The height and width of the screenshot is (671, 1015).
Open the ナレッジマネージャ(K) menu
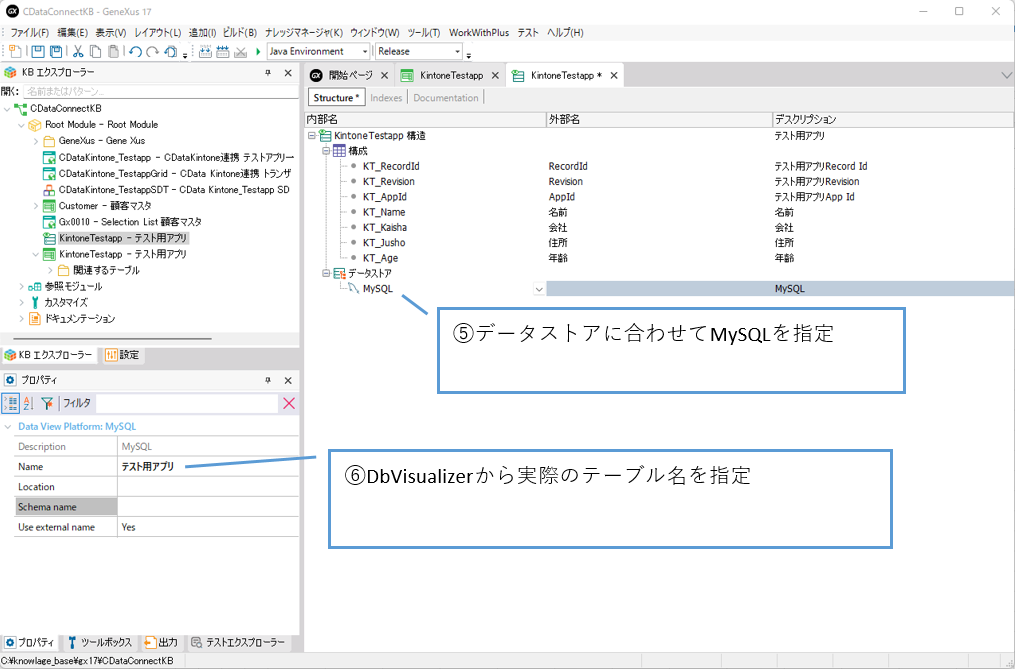pyautogui.click(x=304, y=32)
